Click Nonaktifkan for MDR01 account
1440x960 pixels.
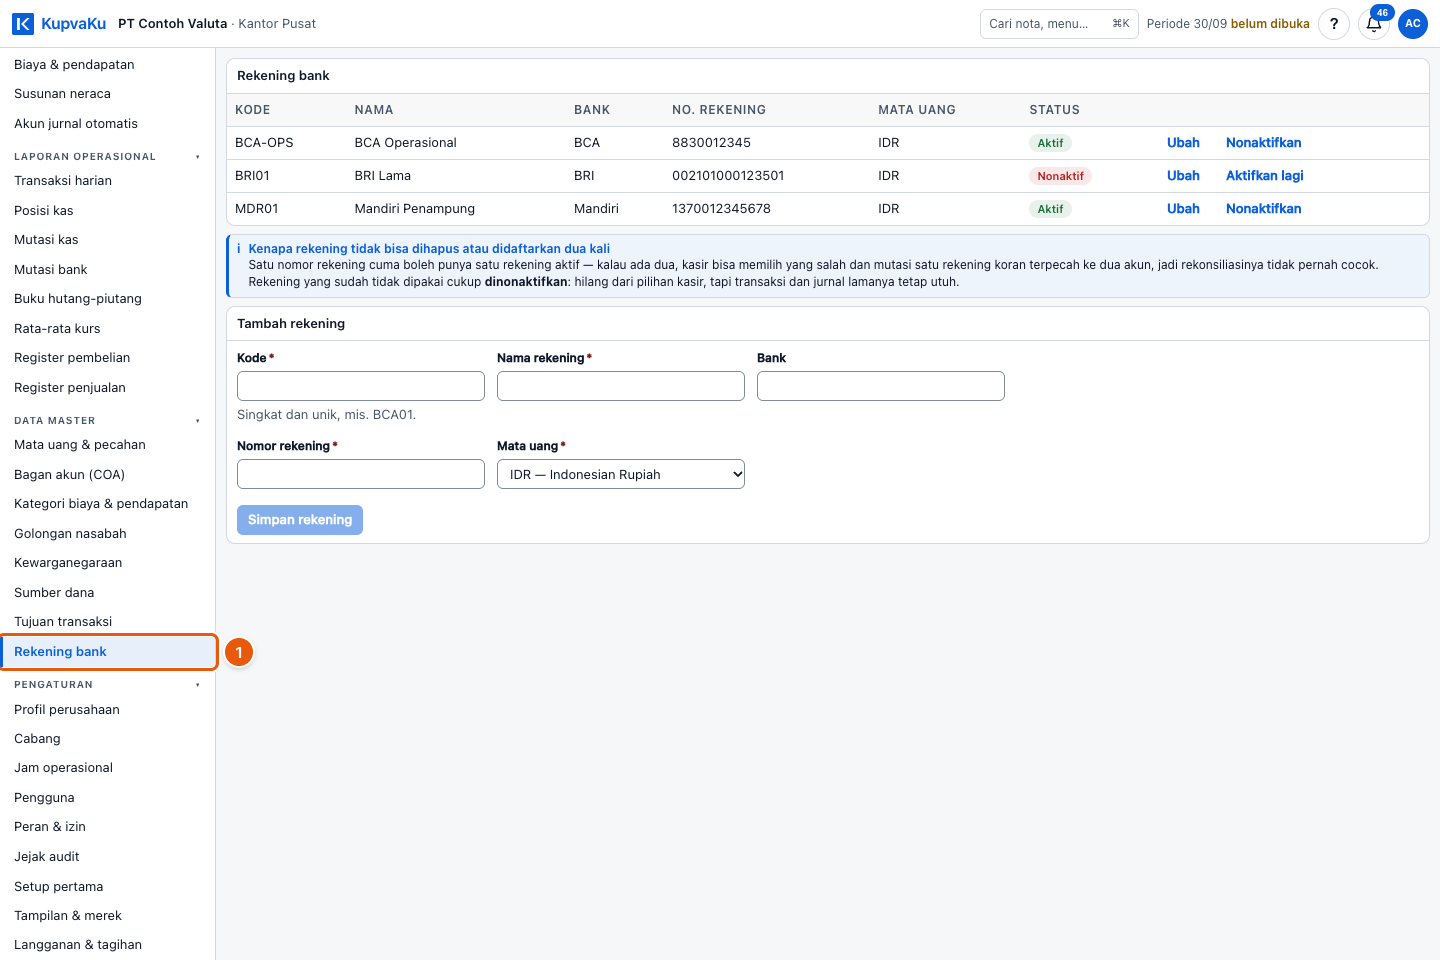click(x=1263, y=209)
